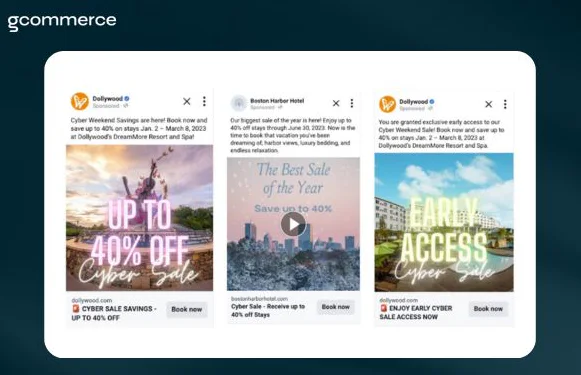Click the red siren emoji before CYBER SALE SAVINGS

[76, 309]
